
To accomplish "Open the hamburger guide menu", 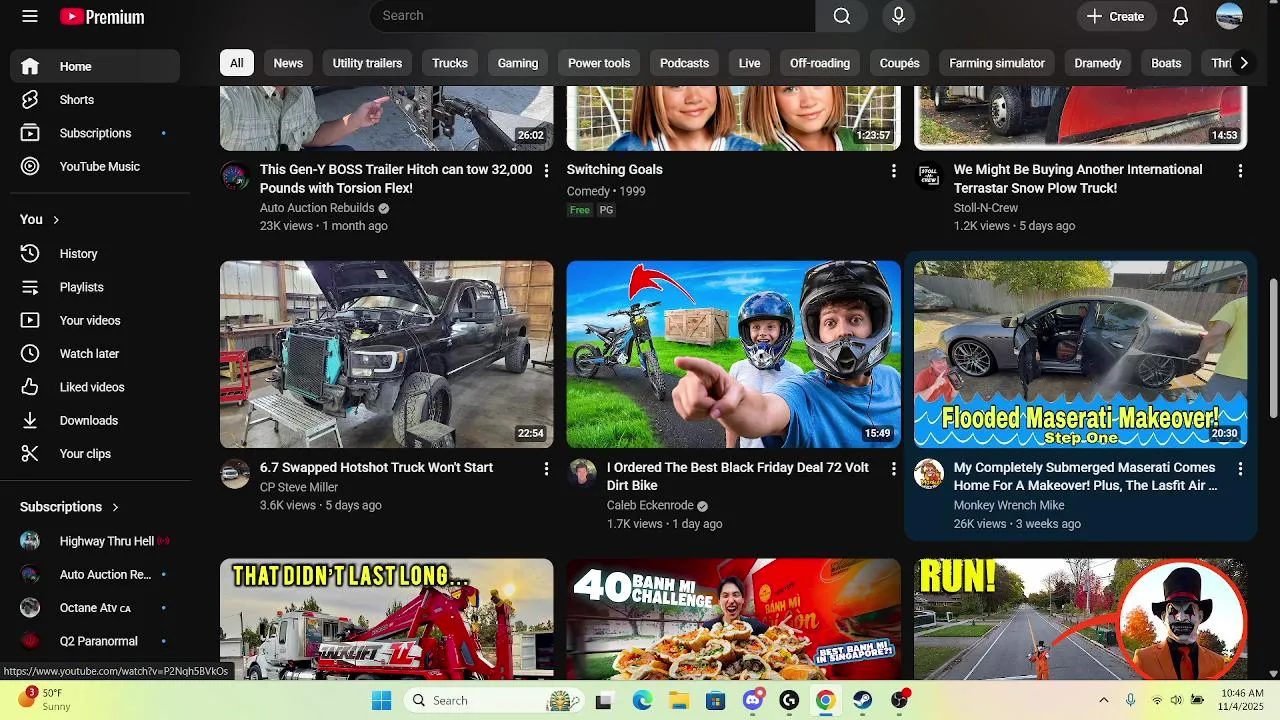I will click(30, 16).
